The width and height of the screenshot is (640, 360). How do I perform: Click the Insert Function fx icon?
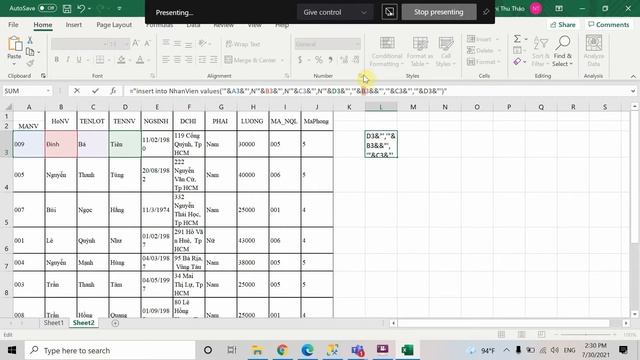click(113, 91)
